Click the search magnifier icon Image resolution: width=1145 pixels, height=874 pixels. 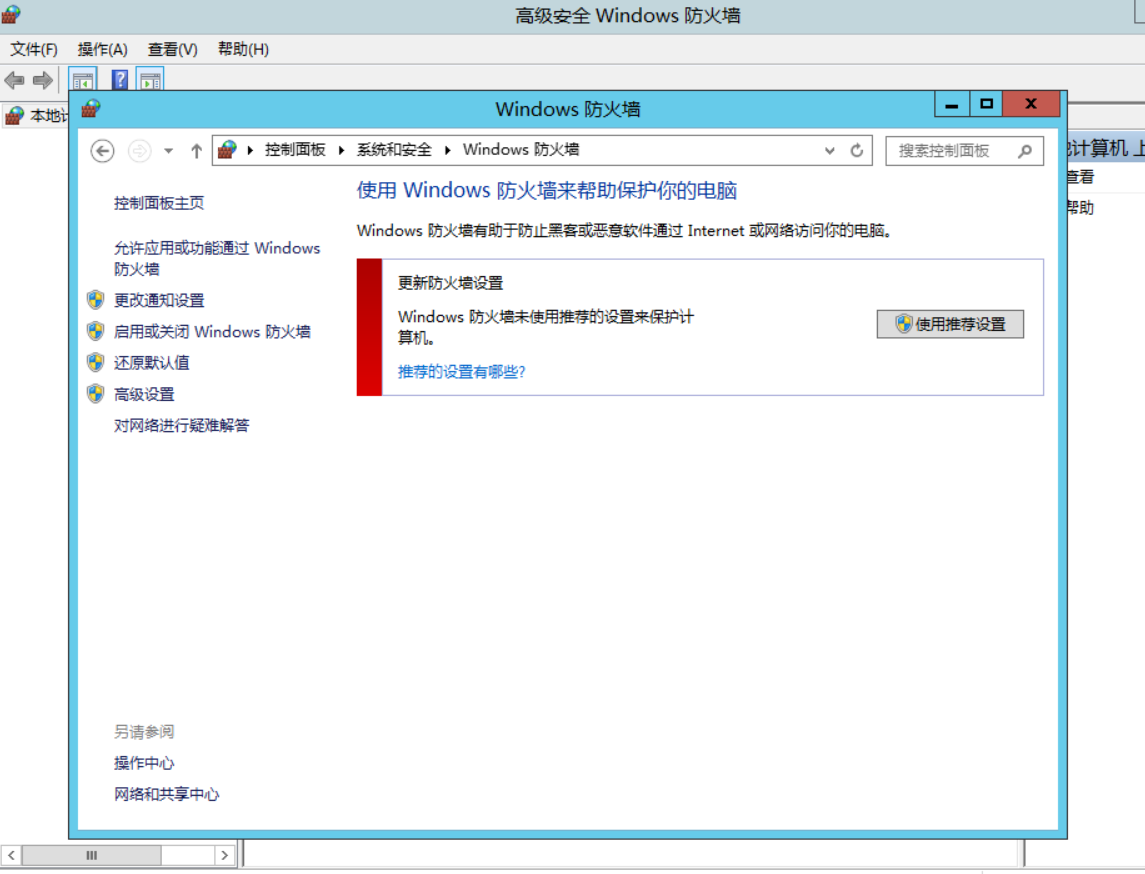(x=1025, y=151)
